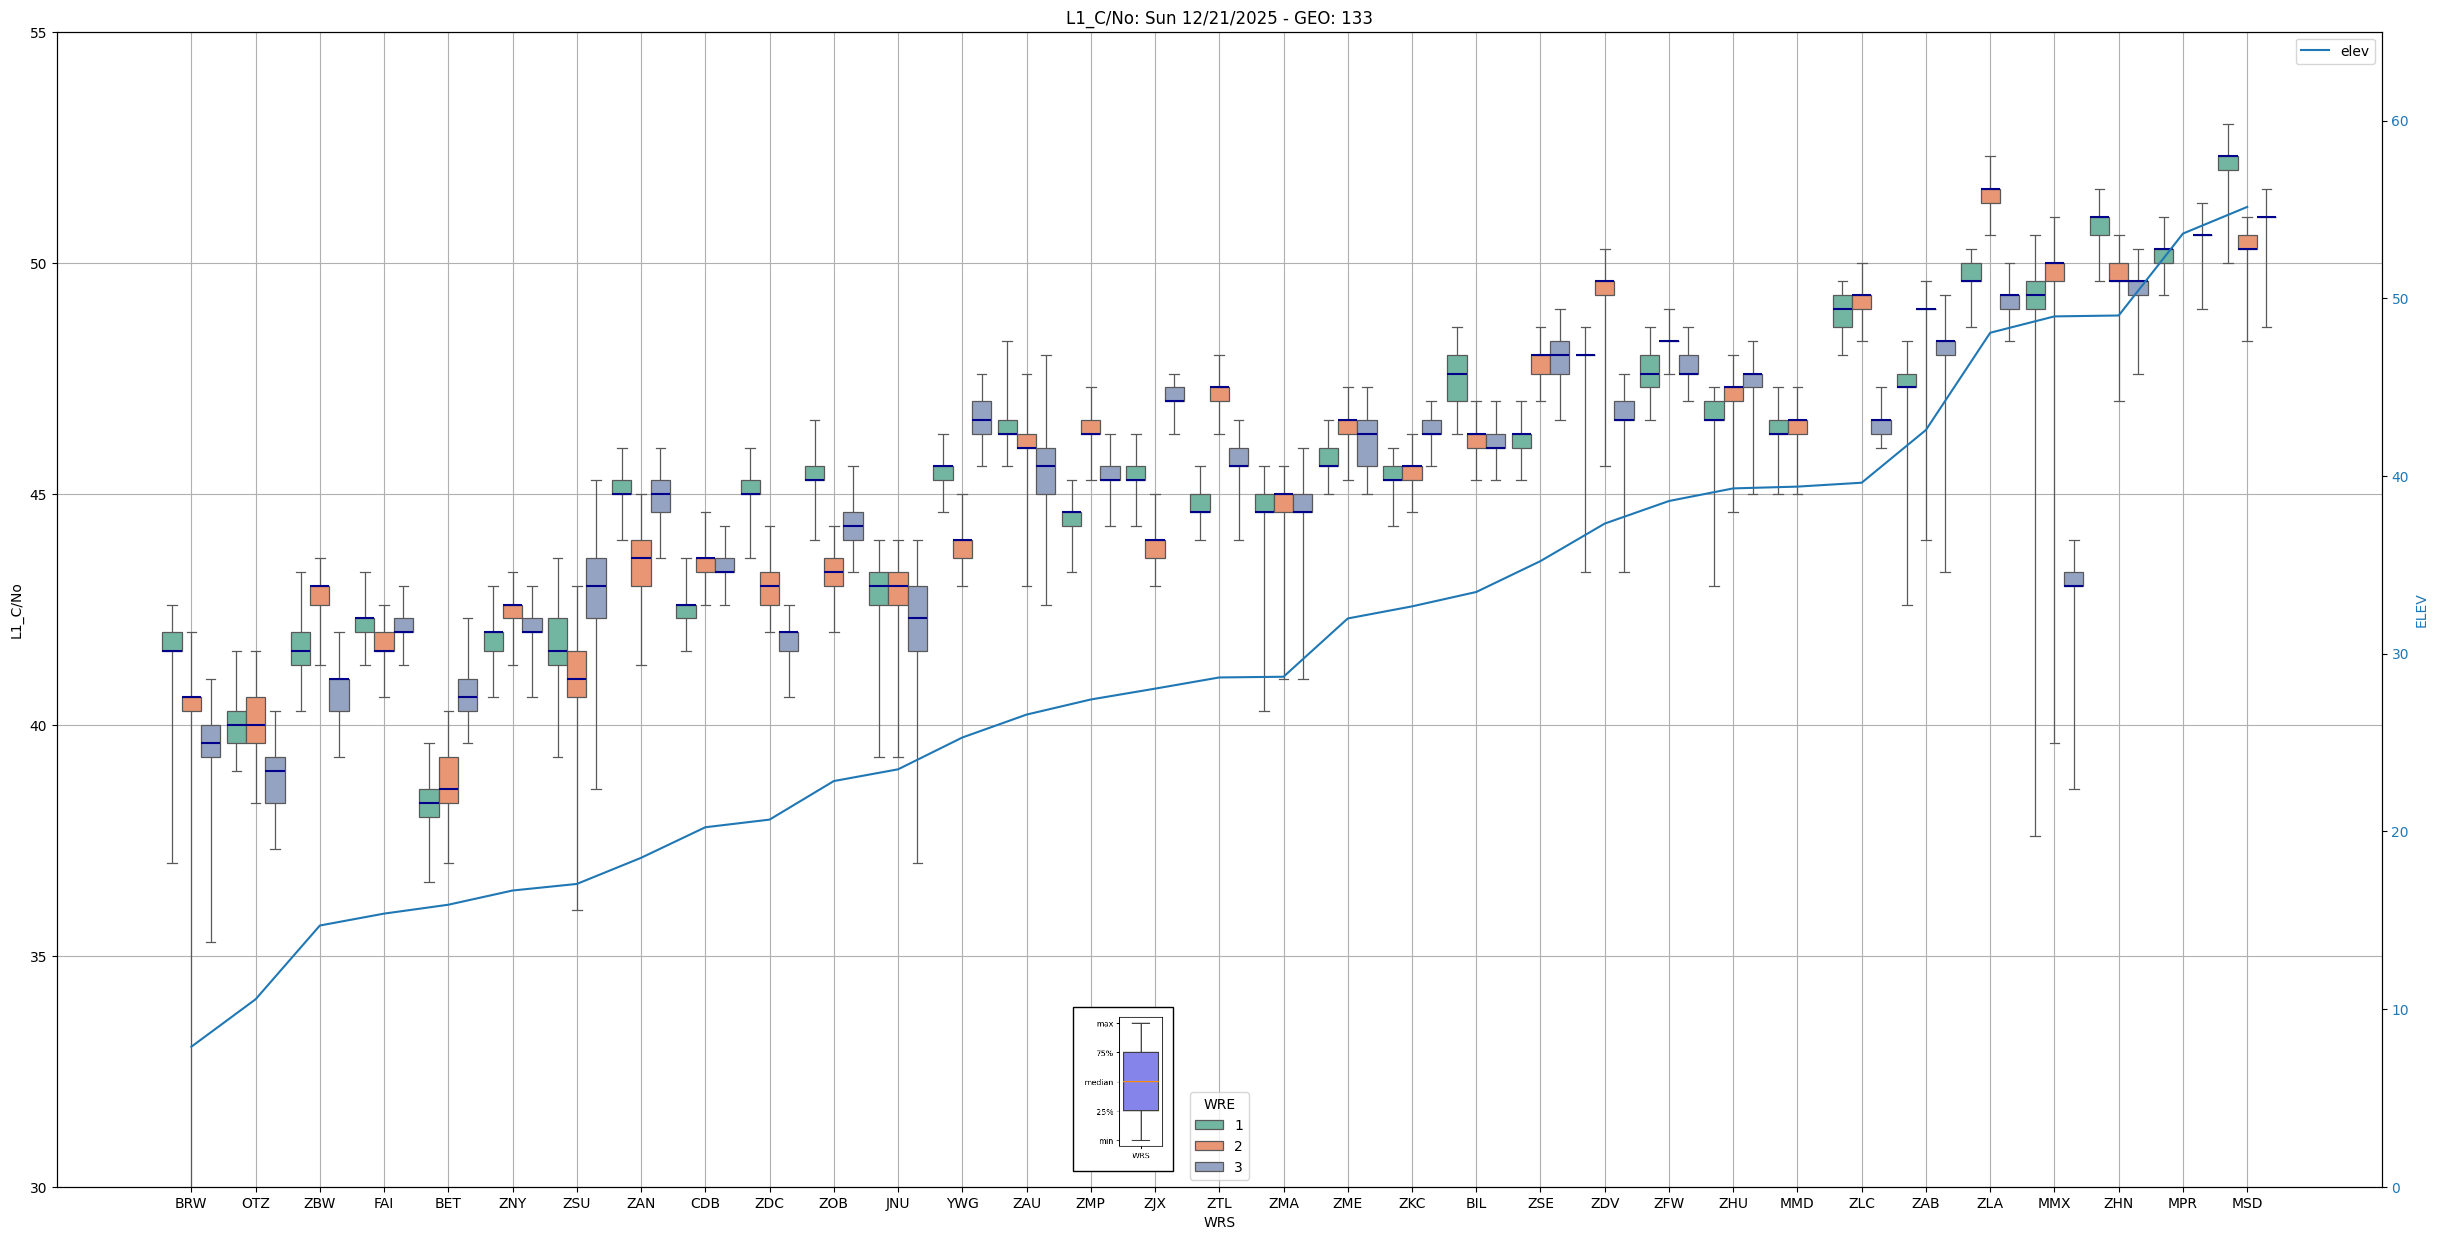Click the WRS x-axis title
Screen dimensions: 2438x1240
[x=1218, y=1222]
